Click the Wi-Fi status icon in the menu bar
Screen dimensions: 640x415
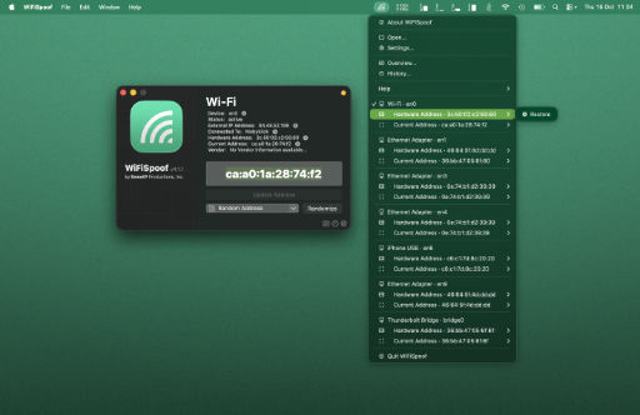pyautogui.click(x=505, y=7)
